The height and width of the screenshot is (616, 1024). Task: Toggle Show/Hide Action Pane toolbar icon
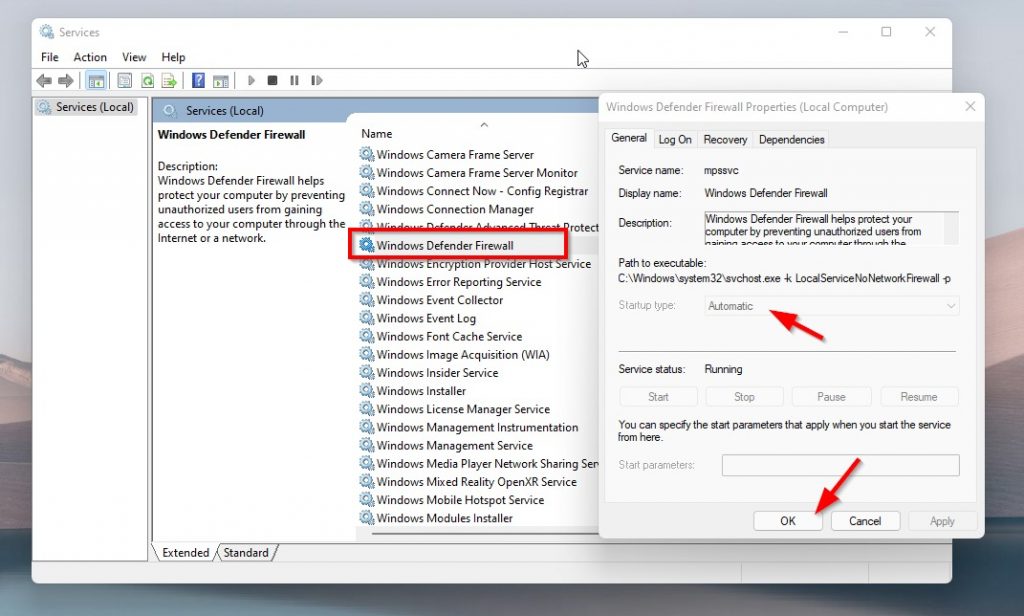tap(221, 81)
